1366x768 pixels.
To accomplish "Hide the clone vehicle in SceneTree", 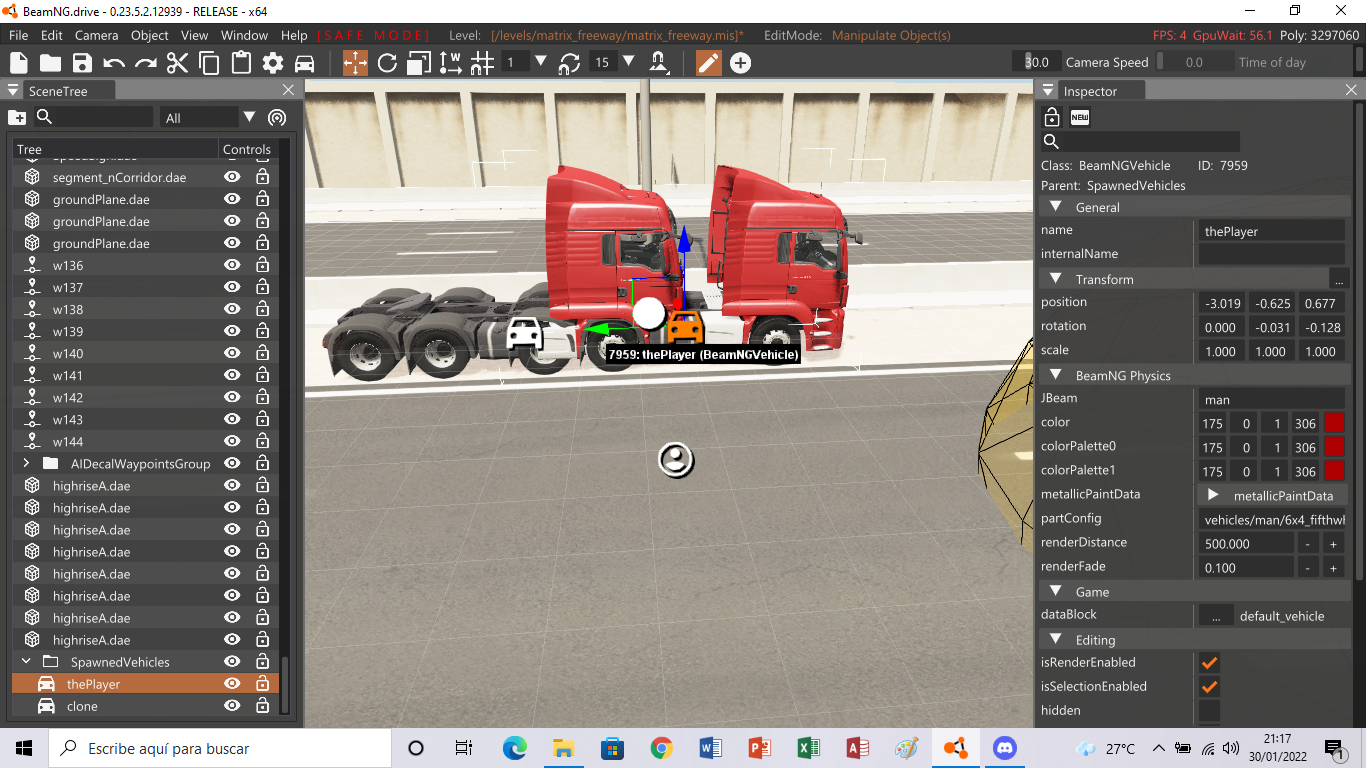I will (232, 706).
